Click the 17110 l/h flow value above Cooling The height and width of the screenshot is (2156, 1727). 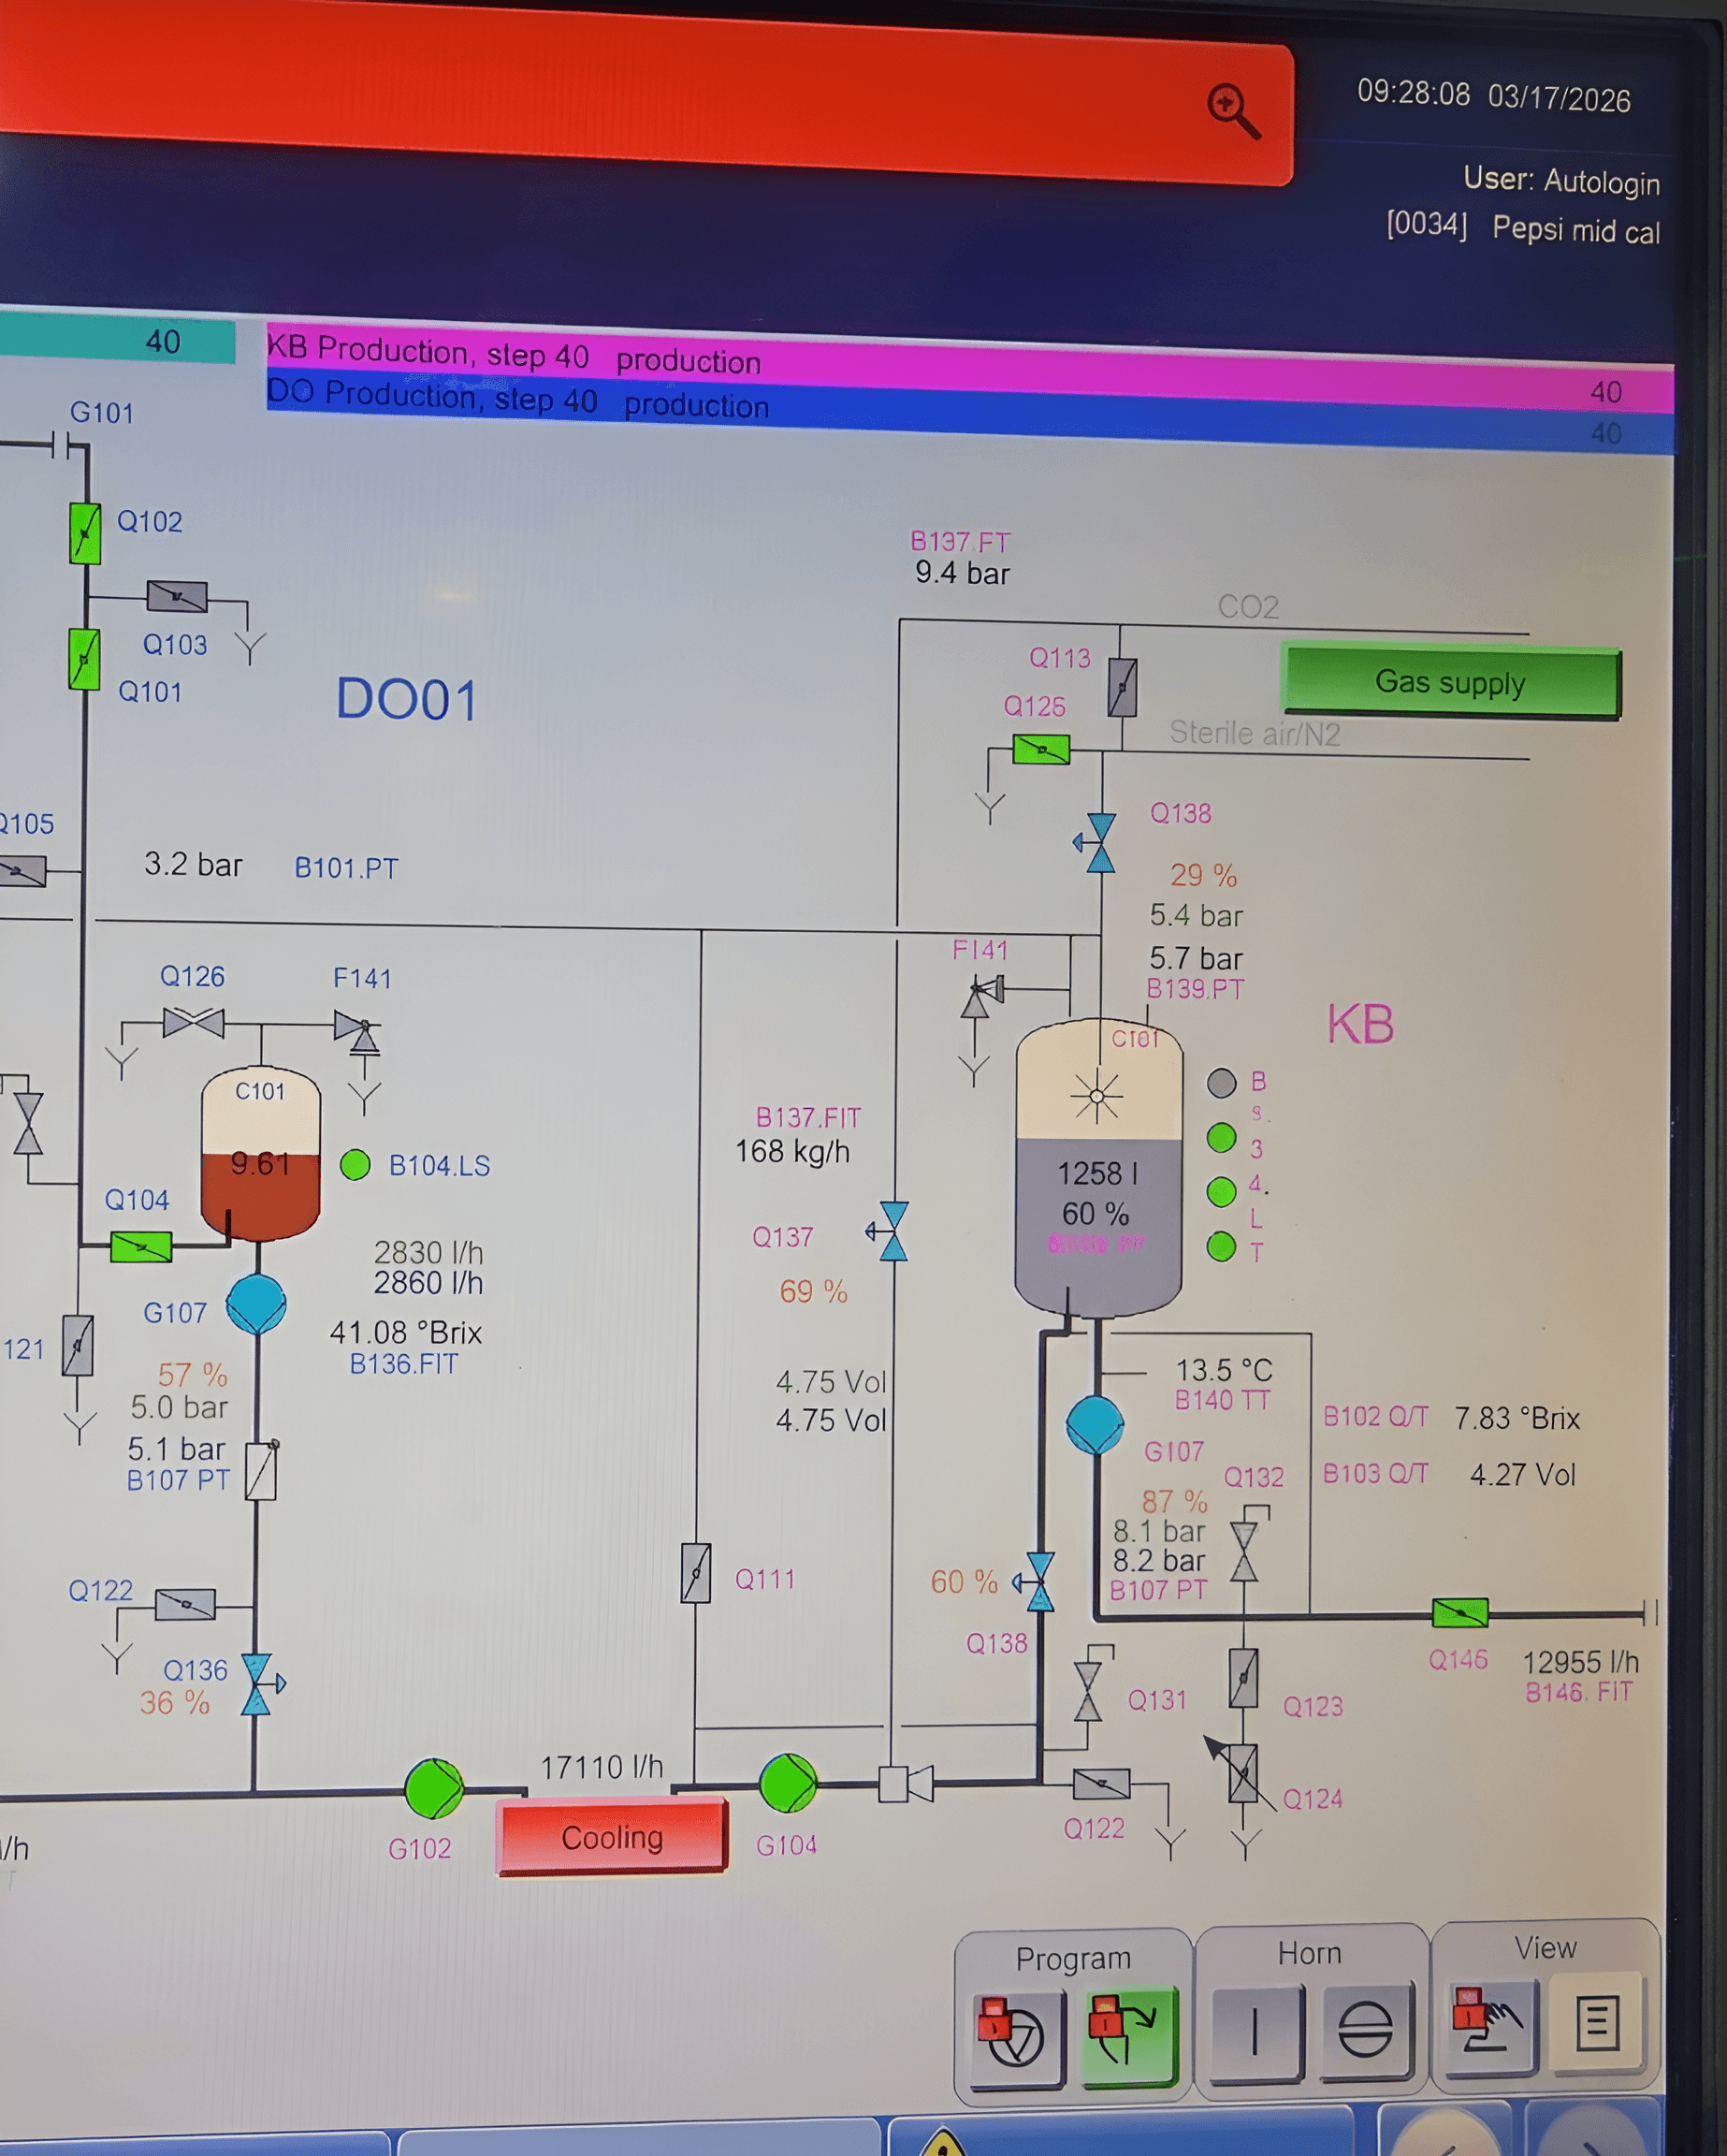coord(602,1767)
